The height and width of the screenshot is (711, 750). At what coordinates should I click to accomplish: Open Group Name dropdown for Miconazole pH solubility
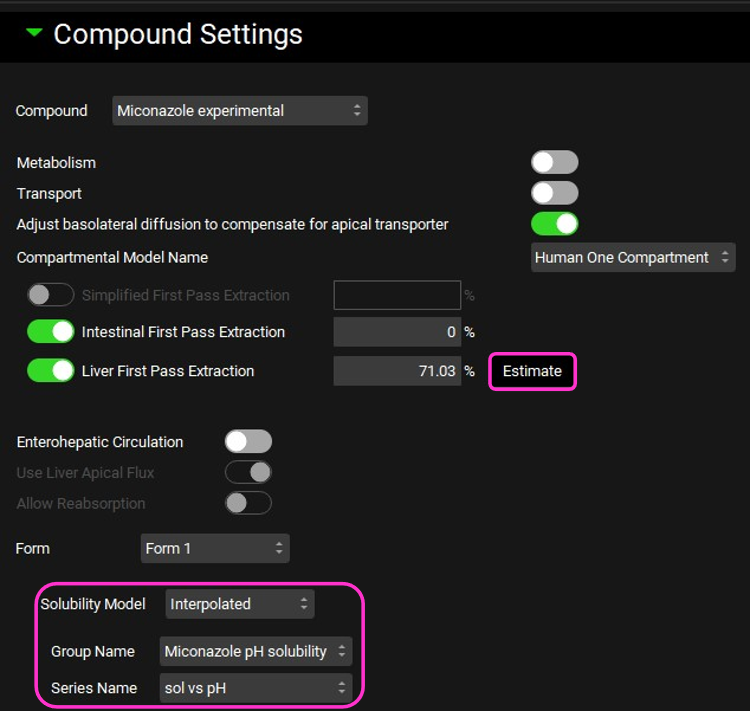[x=255, y=651]
